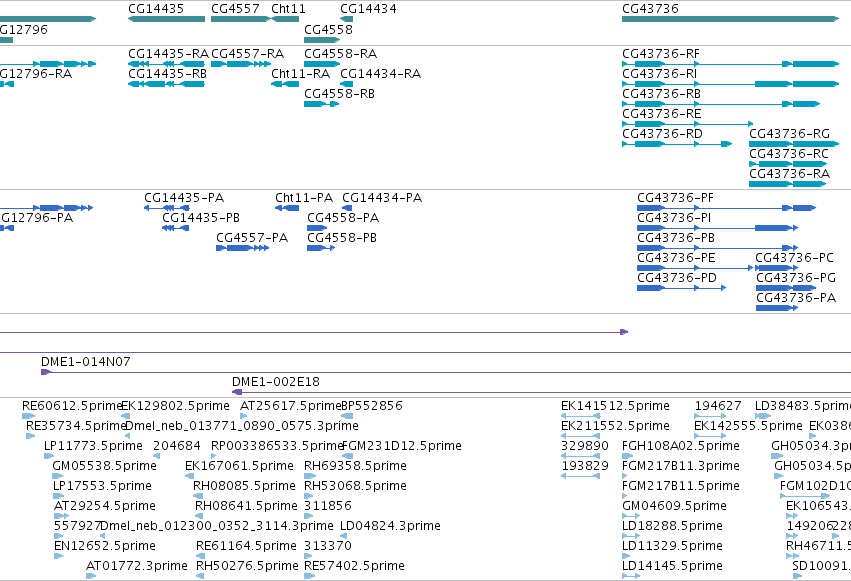851x581 pixels.
Task: Click EST RH69358.5prime
Action: (355, 466)
